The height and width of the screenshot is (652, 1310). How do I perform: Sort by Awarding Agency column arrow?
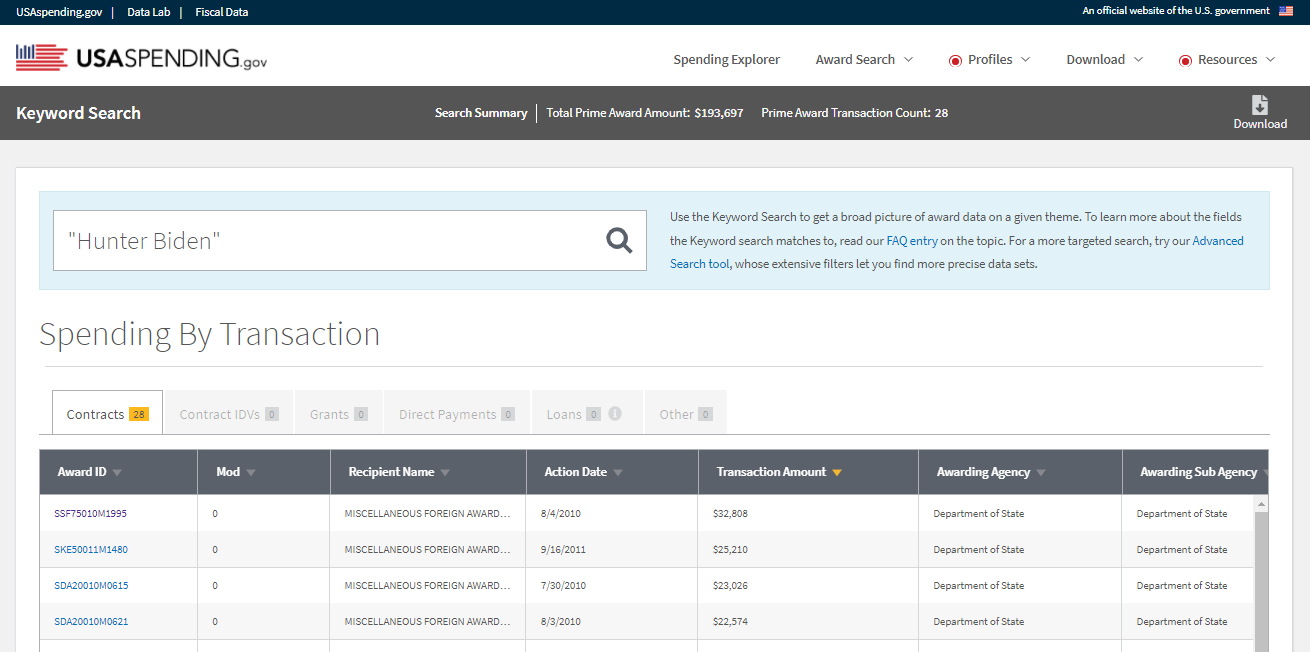coord(1041,473)
